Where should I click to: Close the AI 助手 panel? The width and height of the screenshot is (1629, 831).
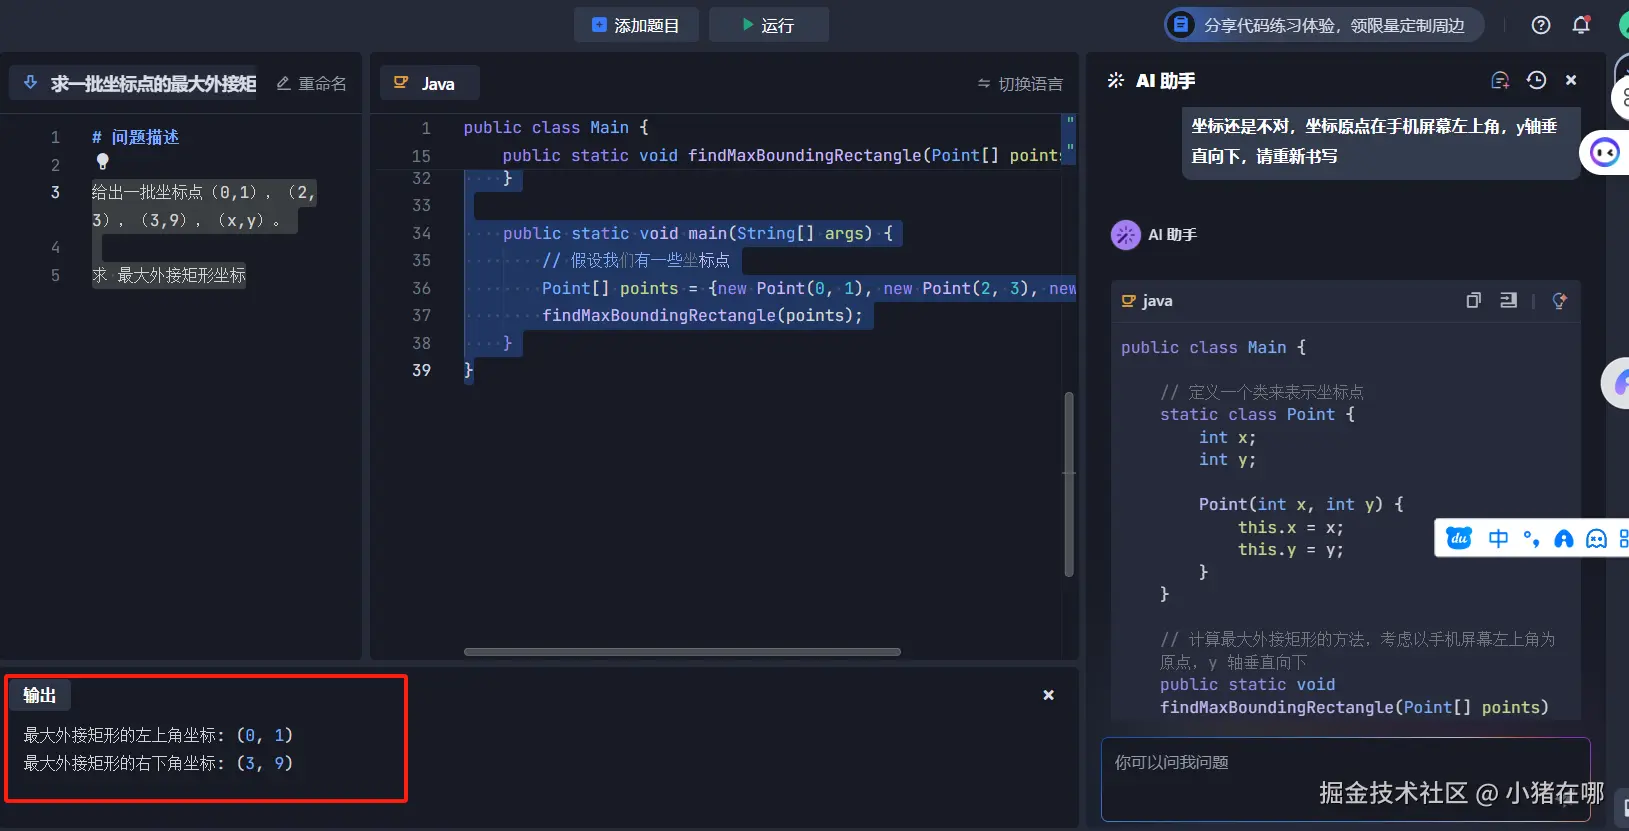click(x=1571, y=80)
